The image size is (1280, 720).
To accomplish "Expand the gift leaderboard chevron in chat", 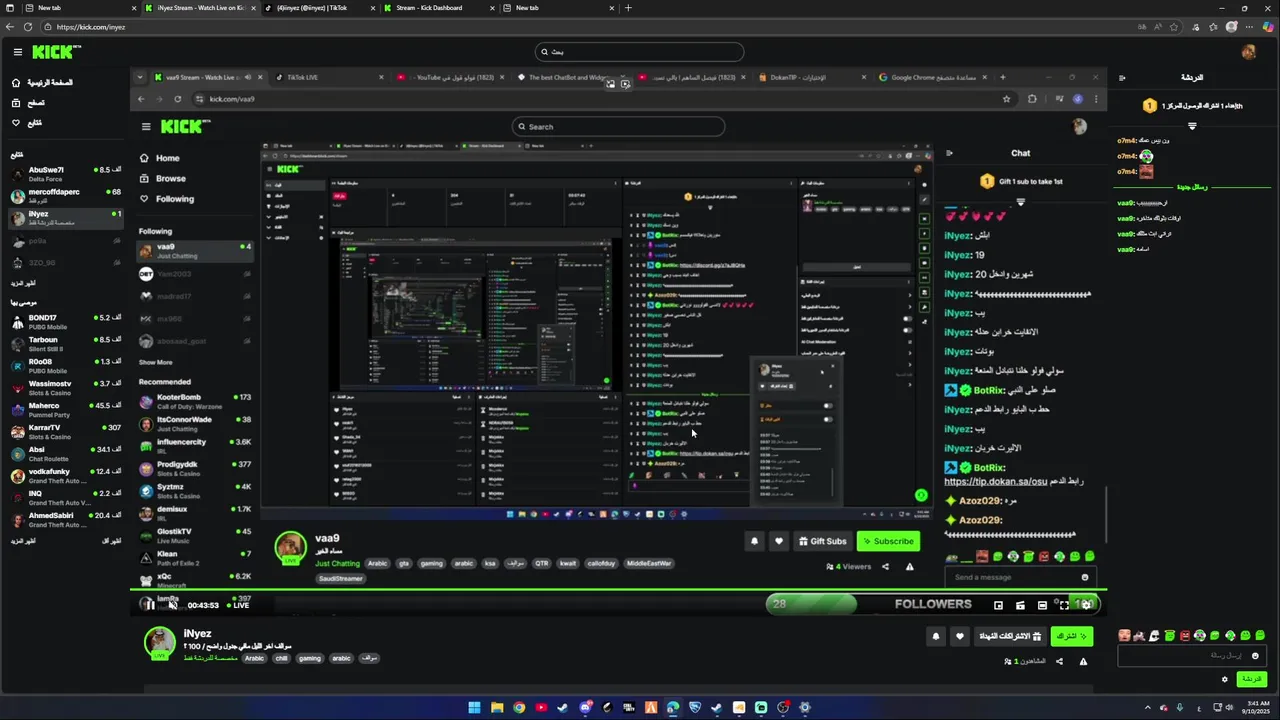I will pyautogui.click(x=1192, y=126).
